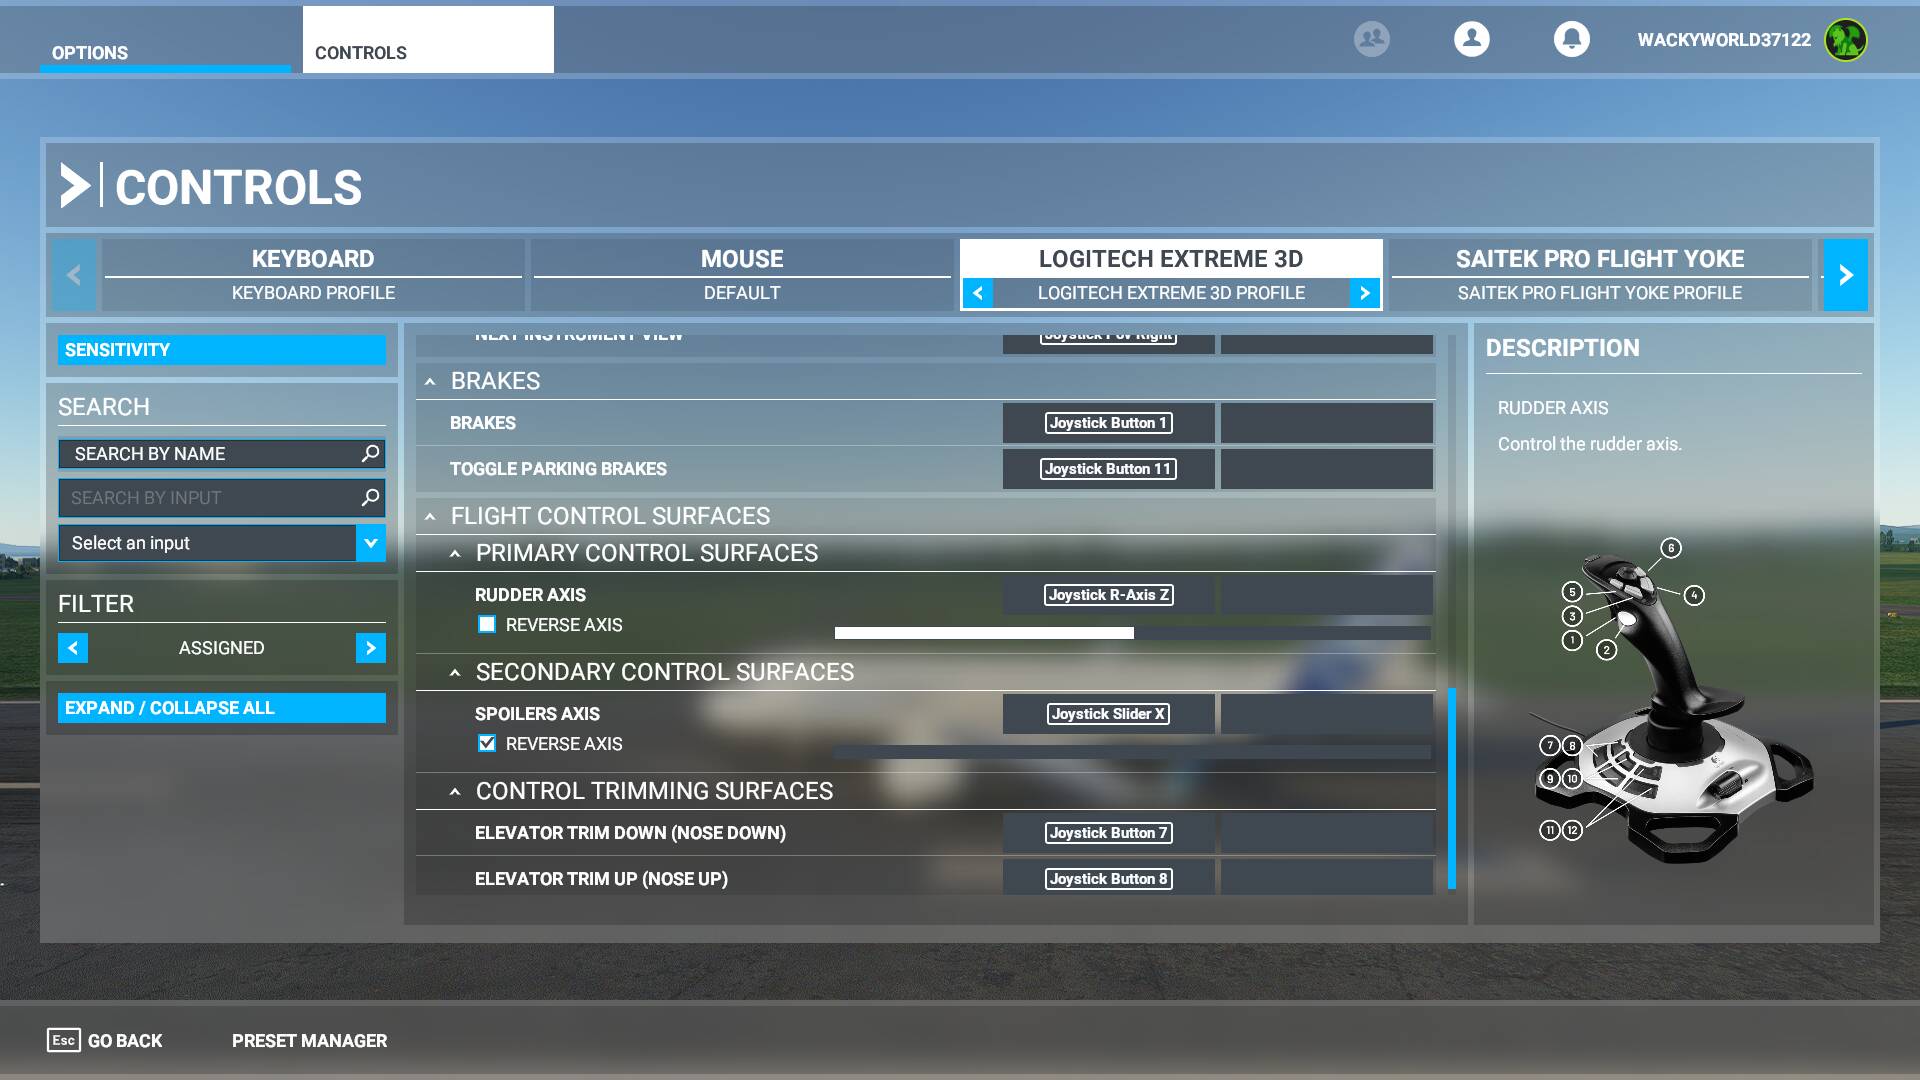
Task: Open the user profile icon
Action: (1471, 39)
